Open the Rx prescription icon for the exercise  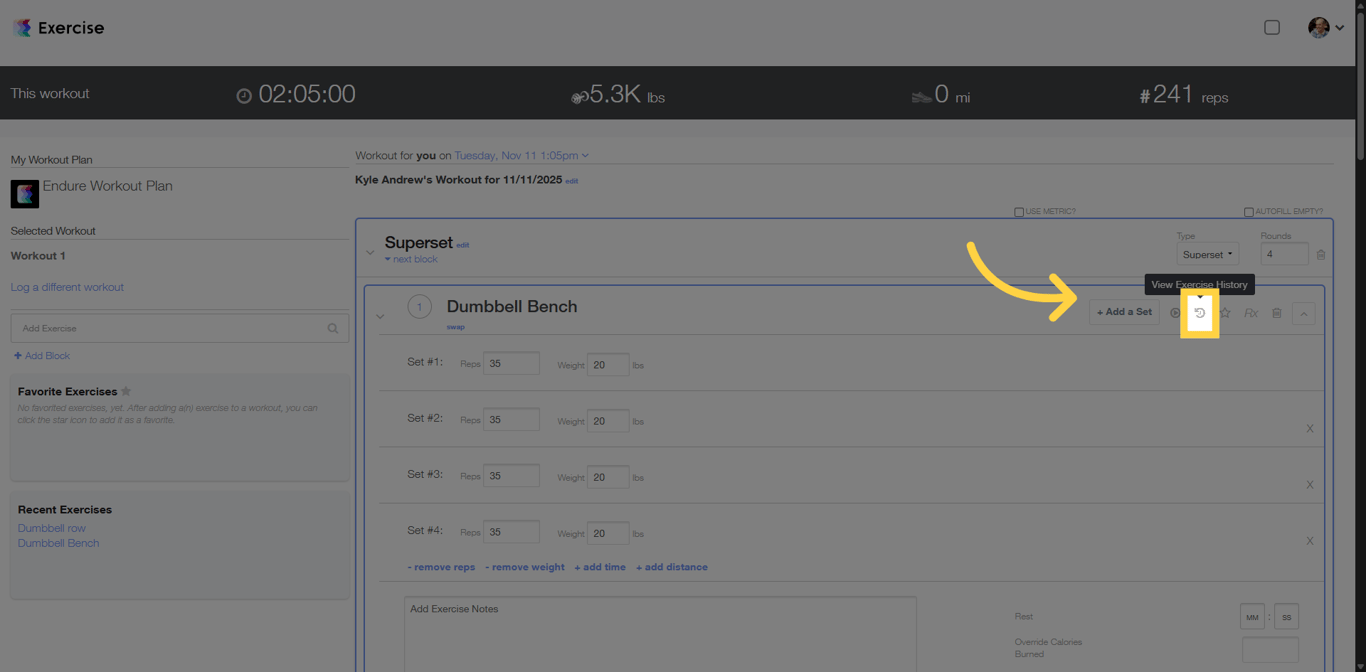(1250, 313)
